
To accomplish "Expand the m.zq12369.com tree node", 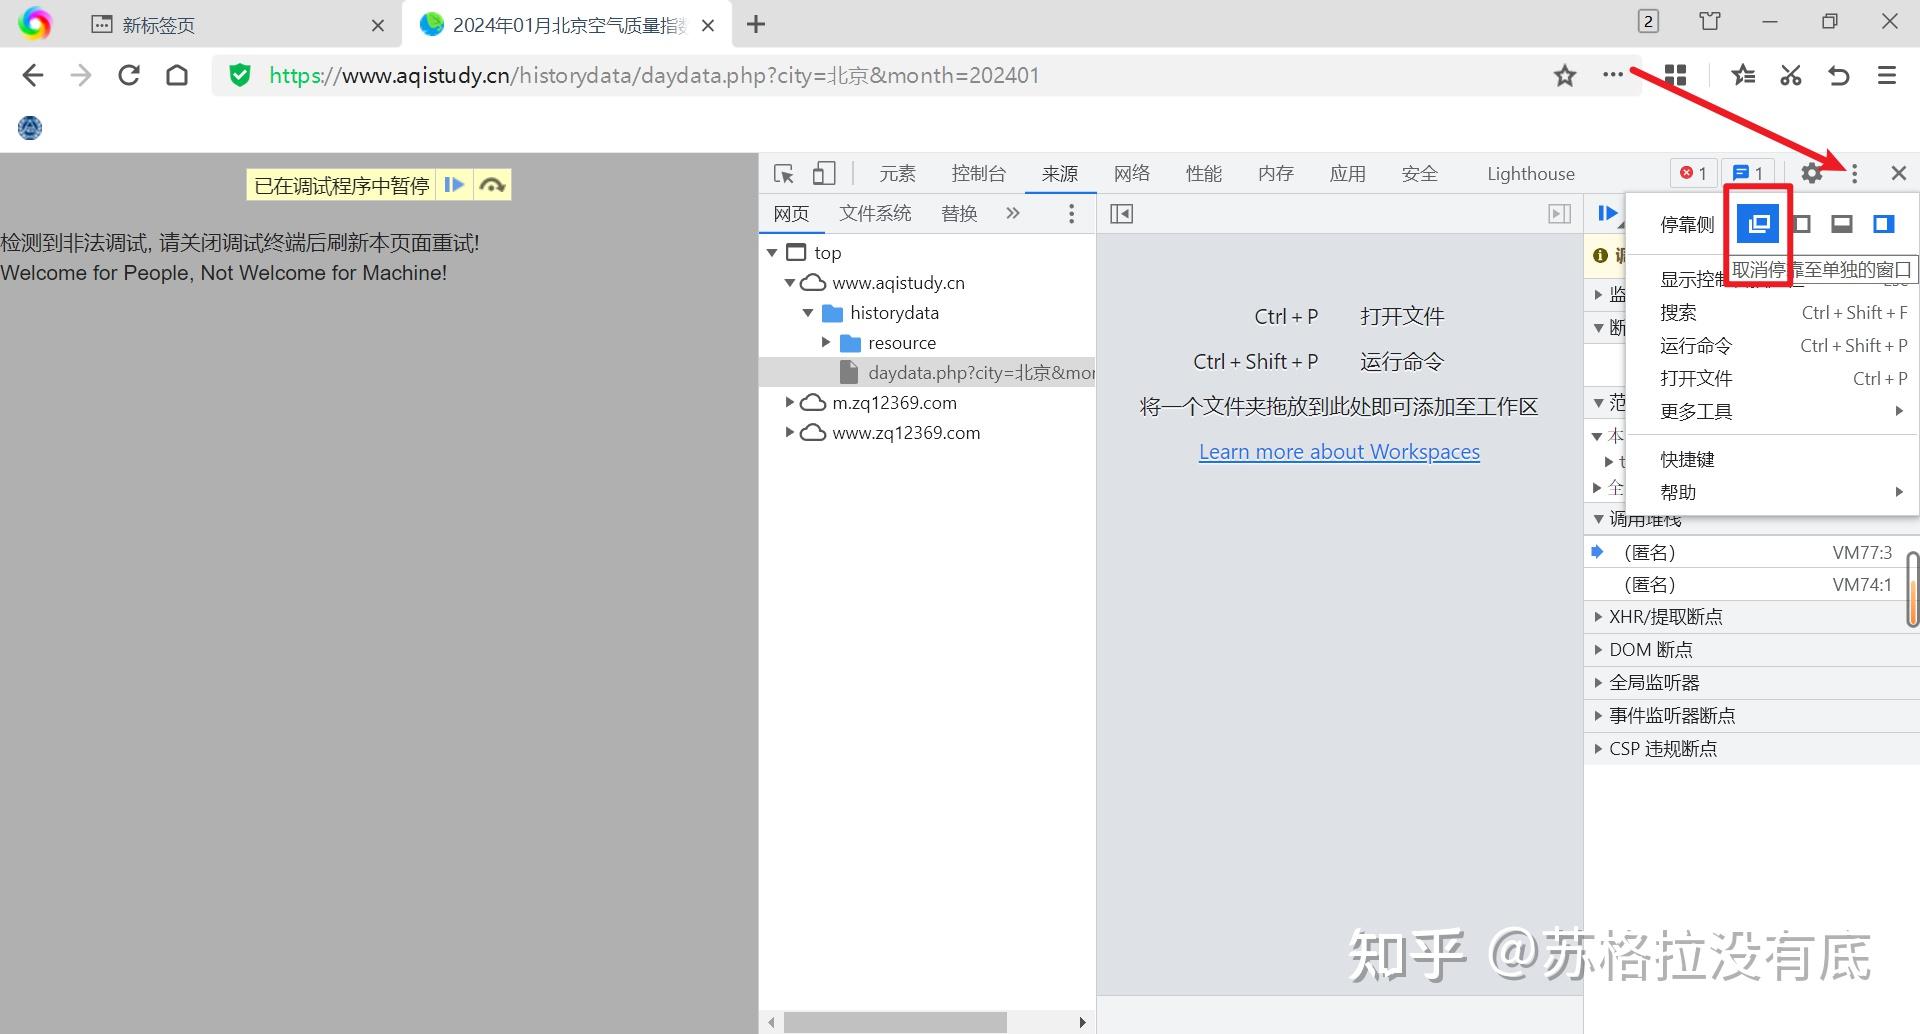I will point(790,402).
